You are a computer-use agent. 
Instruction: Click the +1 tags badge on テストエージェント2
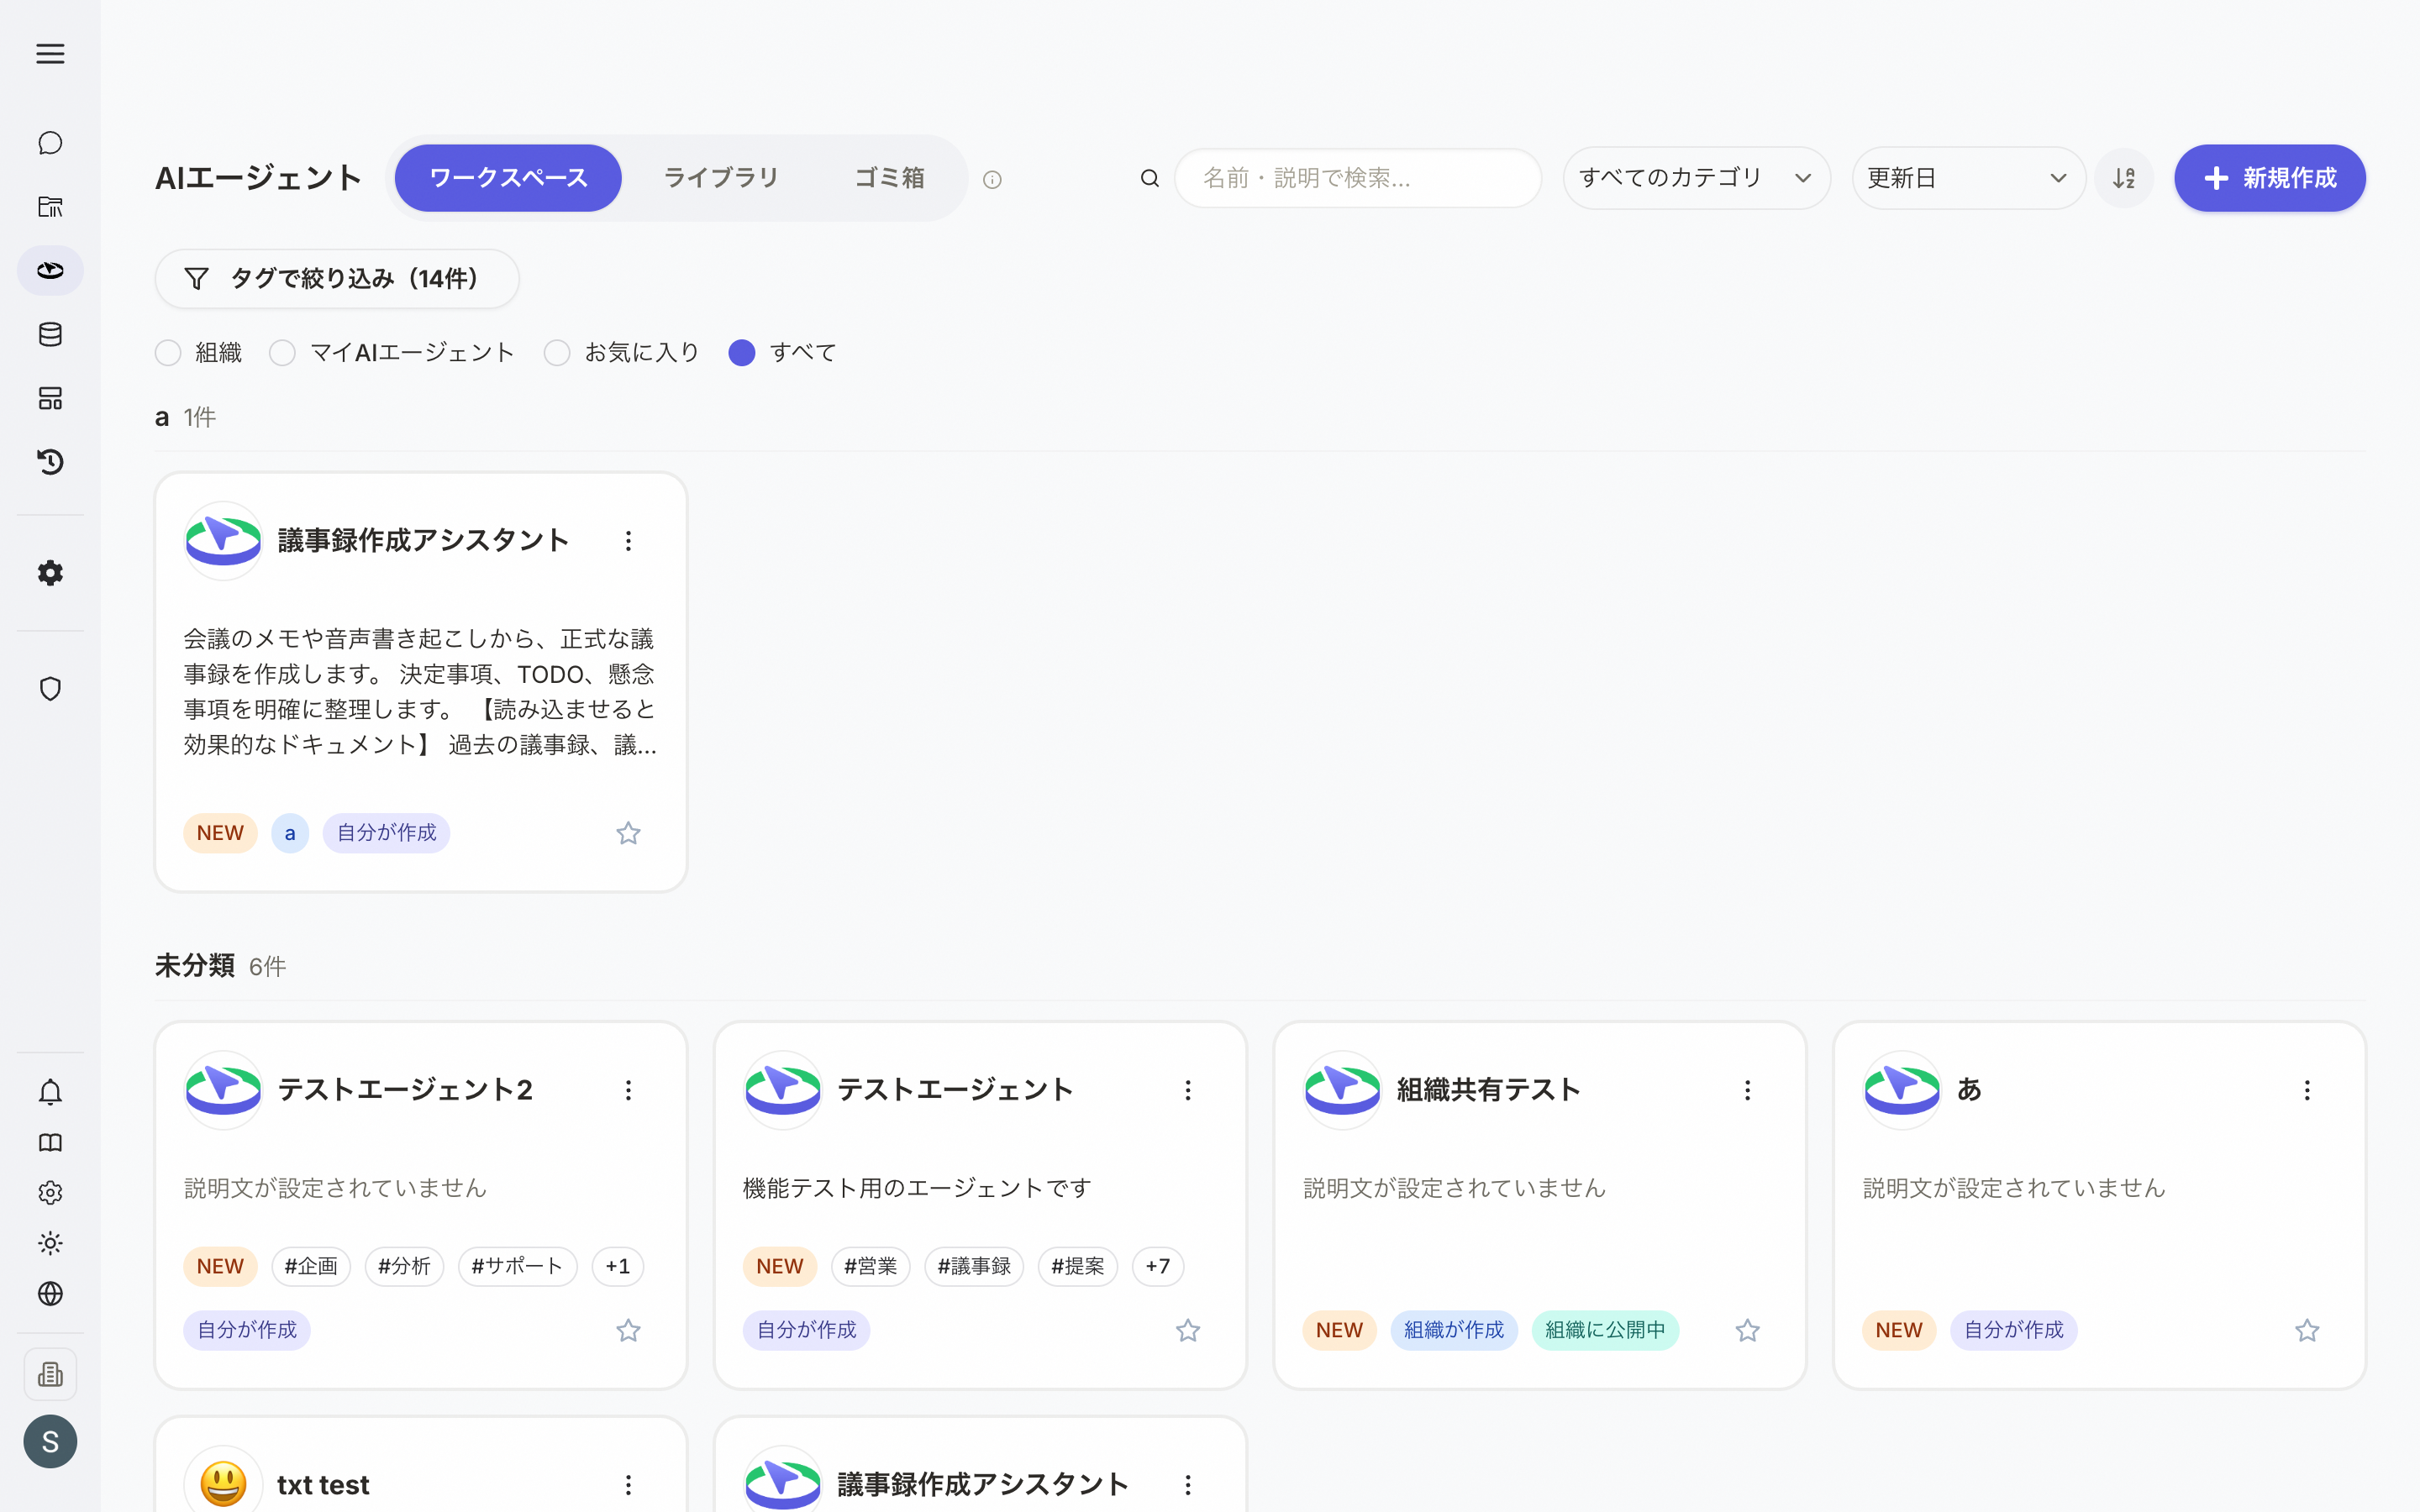coord(617,1266)
